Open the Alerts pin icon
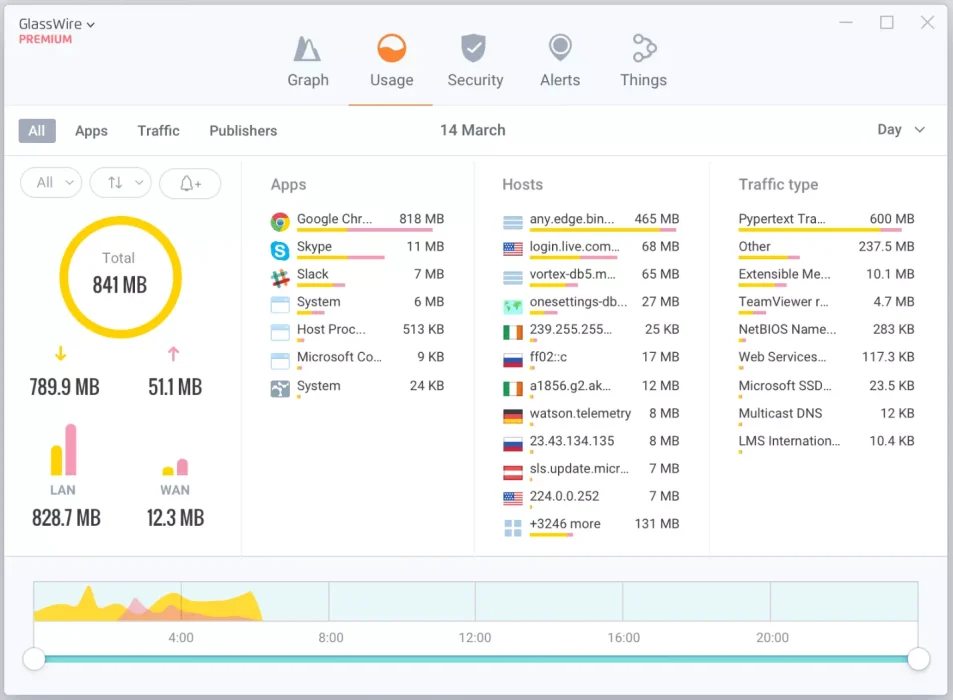The image size is (953, 700). (x=560, y=47)
